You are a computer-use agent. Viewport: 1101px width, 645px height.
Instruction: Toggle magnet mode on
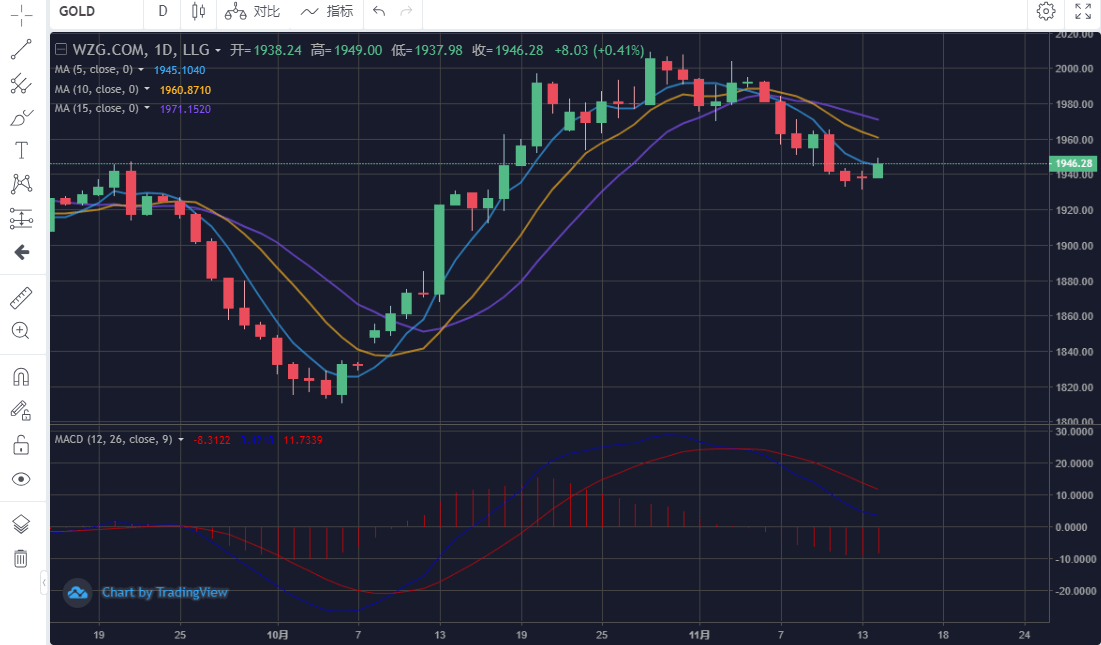(x=21, y=377)
